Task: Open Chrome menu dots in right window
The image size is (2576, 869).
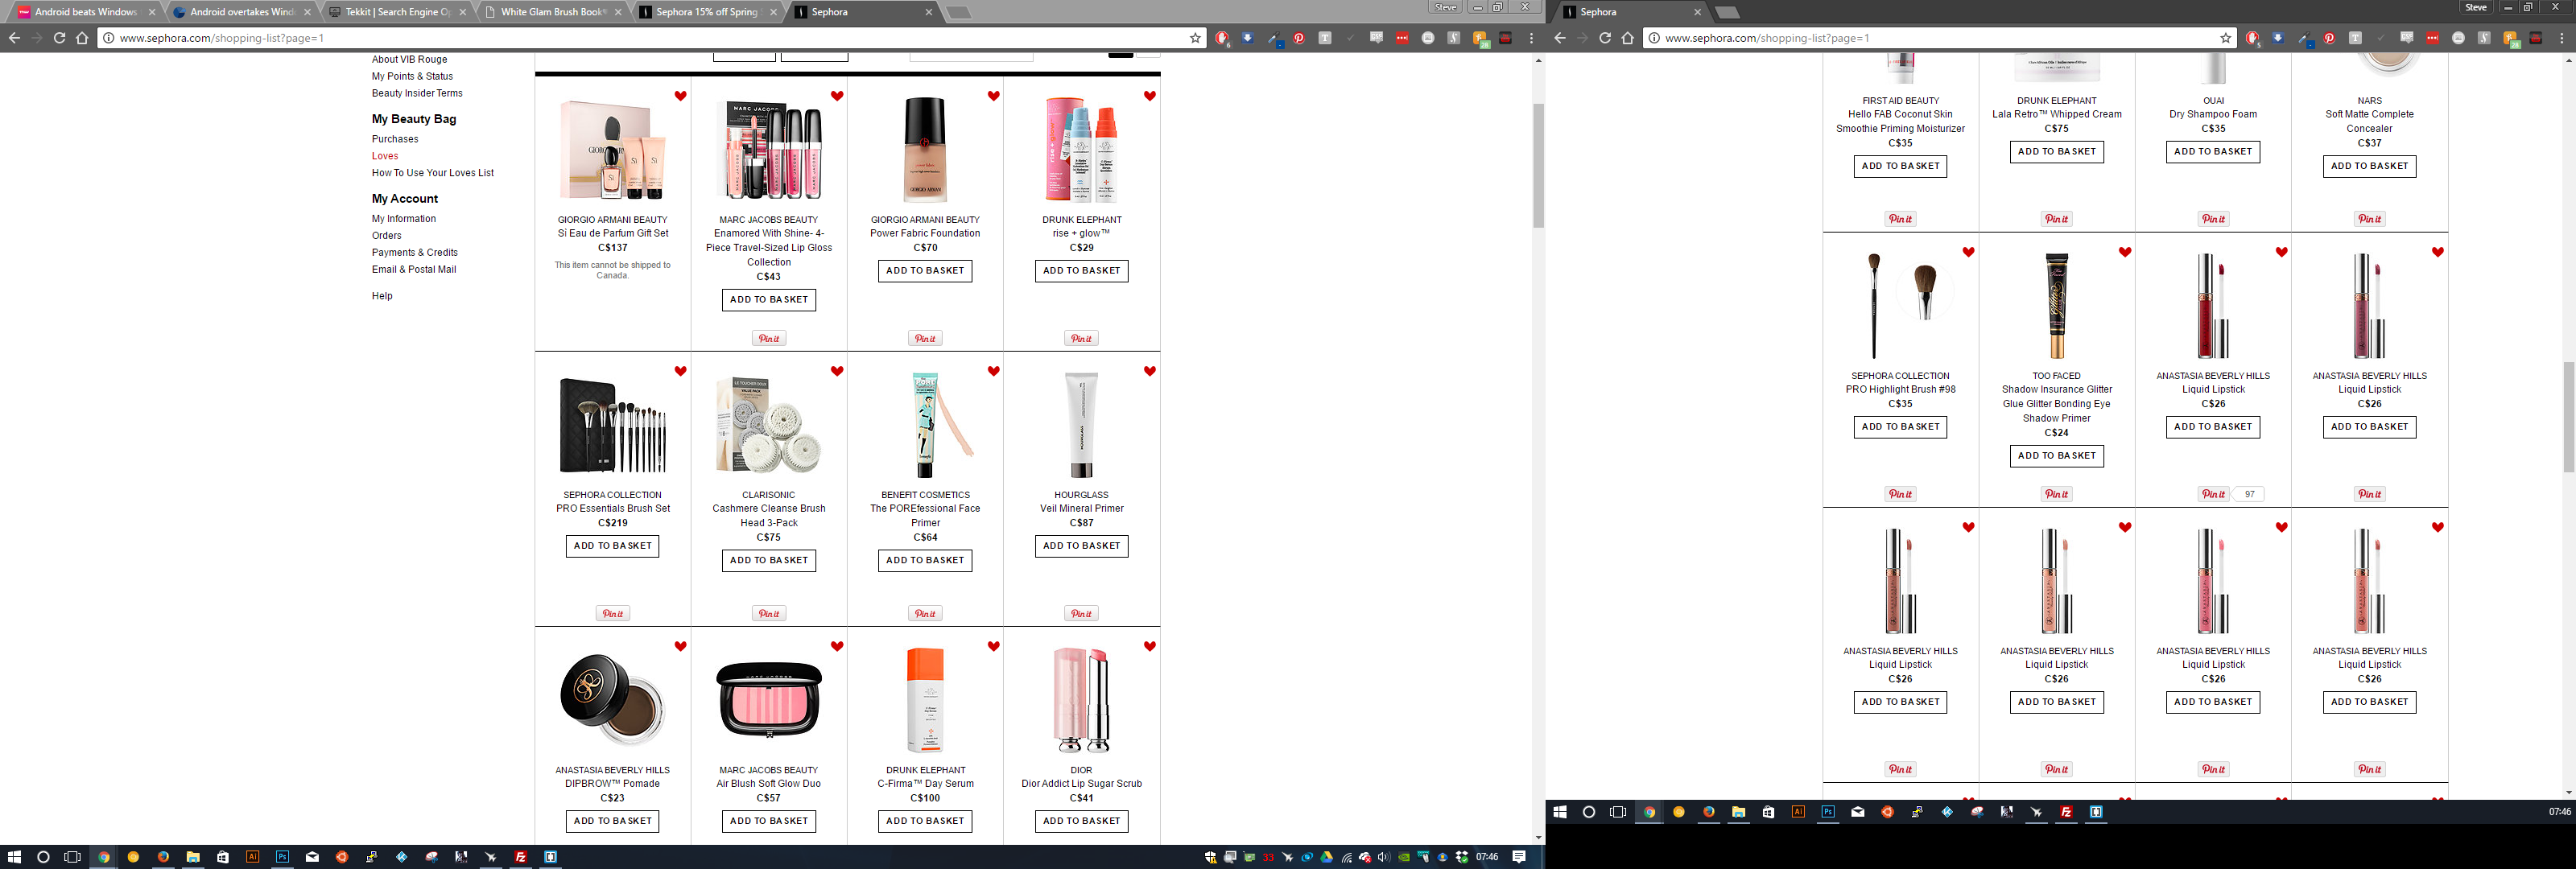Action: tap(2562, 38)
